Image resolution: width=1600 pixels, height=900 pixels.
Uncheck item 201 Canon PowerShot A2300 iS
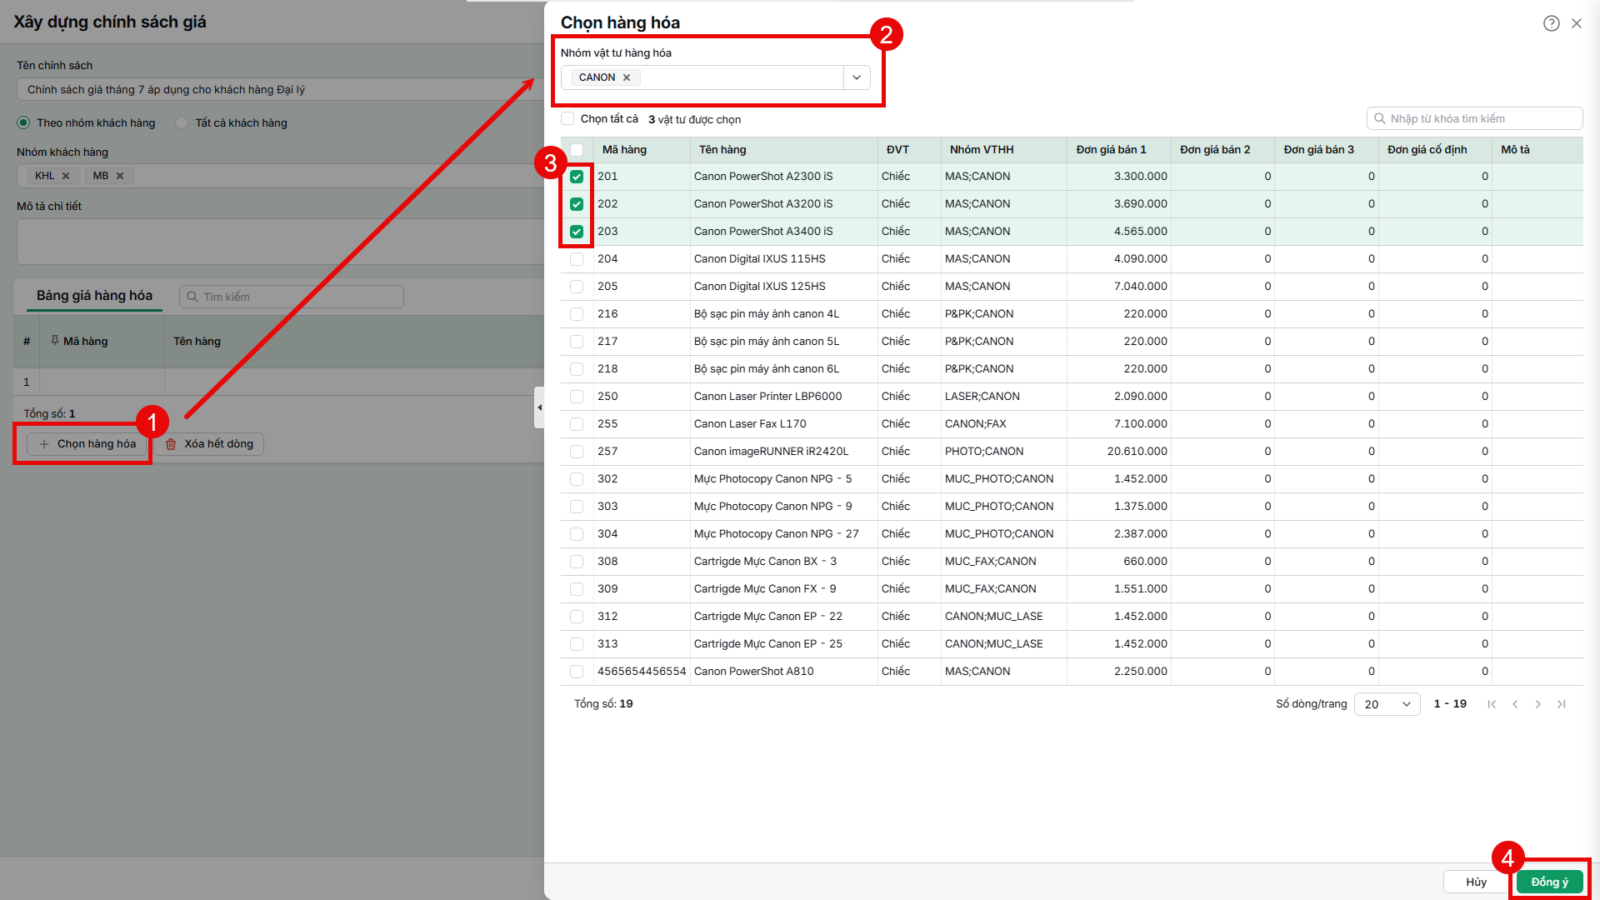(577, 177)
